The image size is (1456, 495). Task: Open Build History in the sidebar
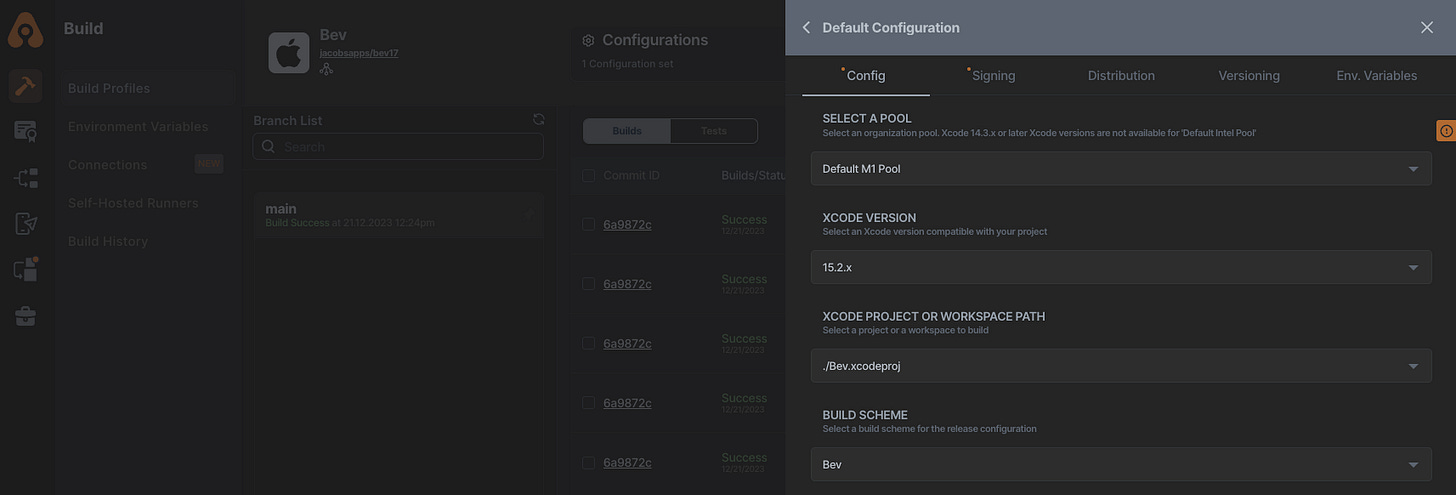108,241
